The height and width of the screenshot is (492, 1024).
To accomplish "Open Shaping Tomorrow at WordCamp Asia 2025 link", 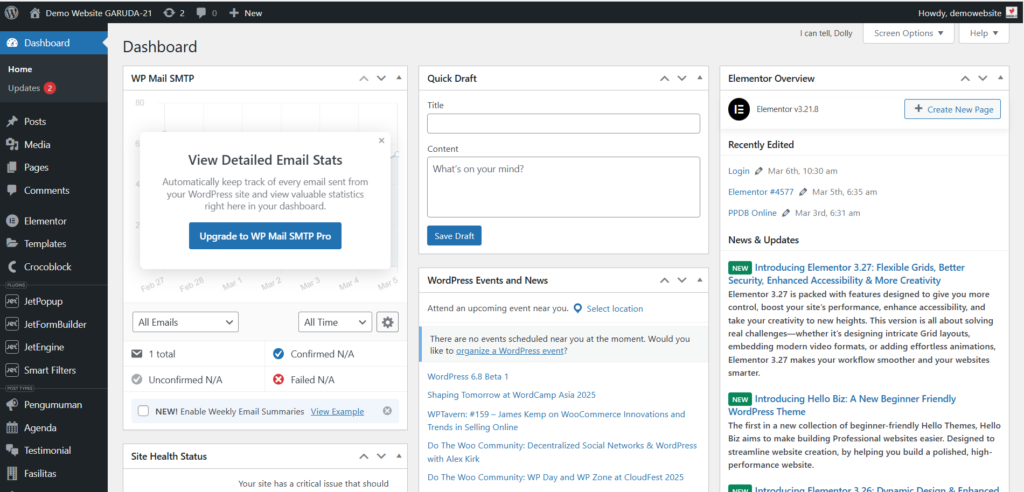I will pos(511,395).
